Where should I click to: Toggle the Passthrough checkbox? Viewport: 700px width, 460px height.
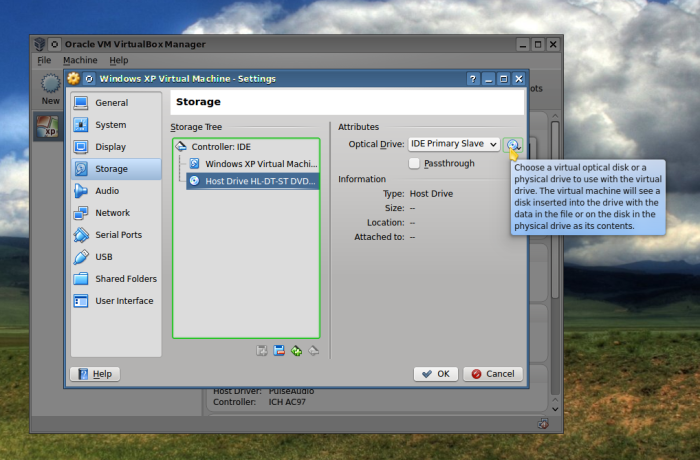click(414, 163)
